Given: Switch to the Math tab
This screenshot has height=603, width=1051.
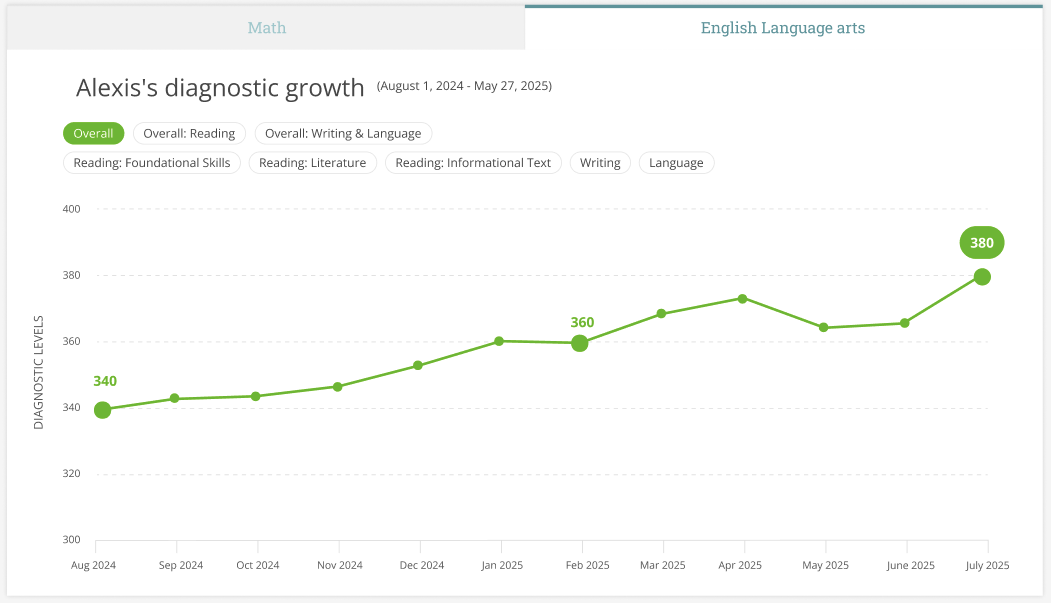Looking at the screenshot, I should [x=266, y=27].
